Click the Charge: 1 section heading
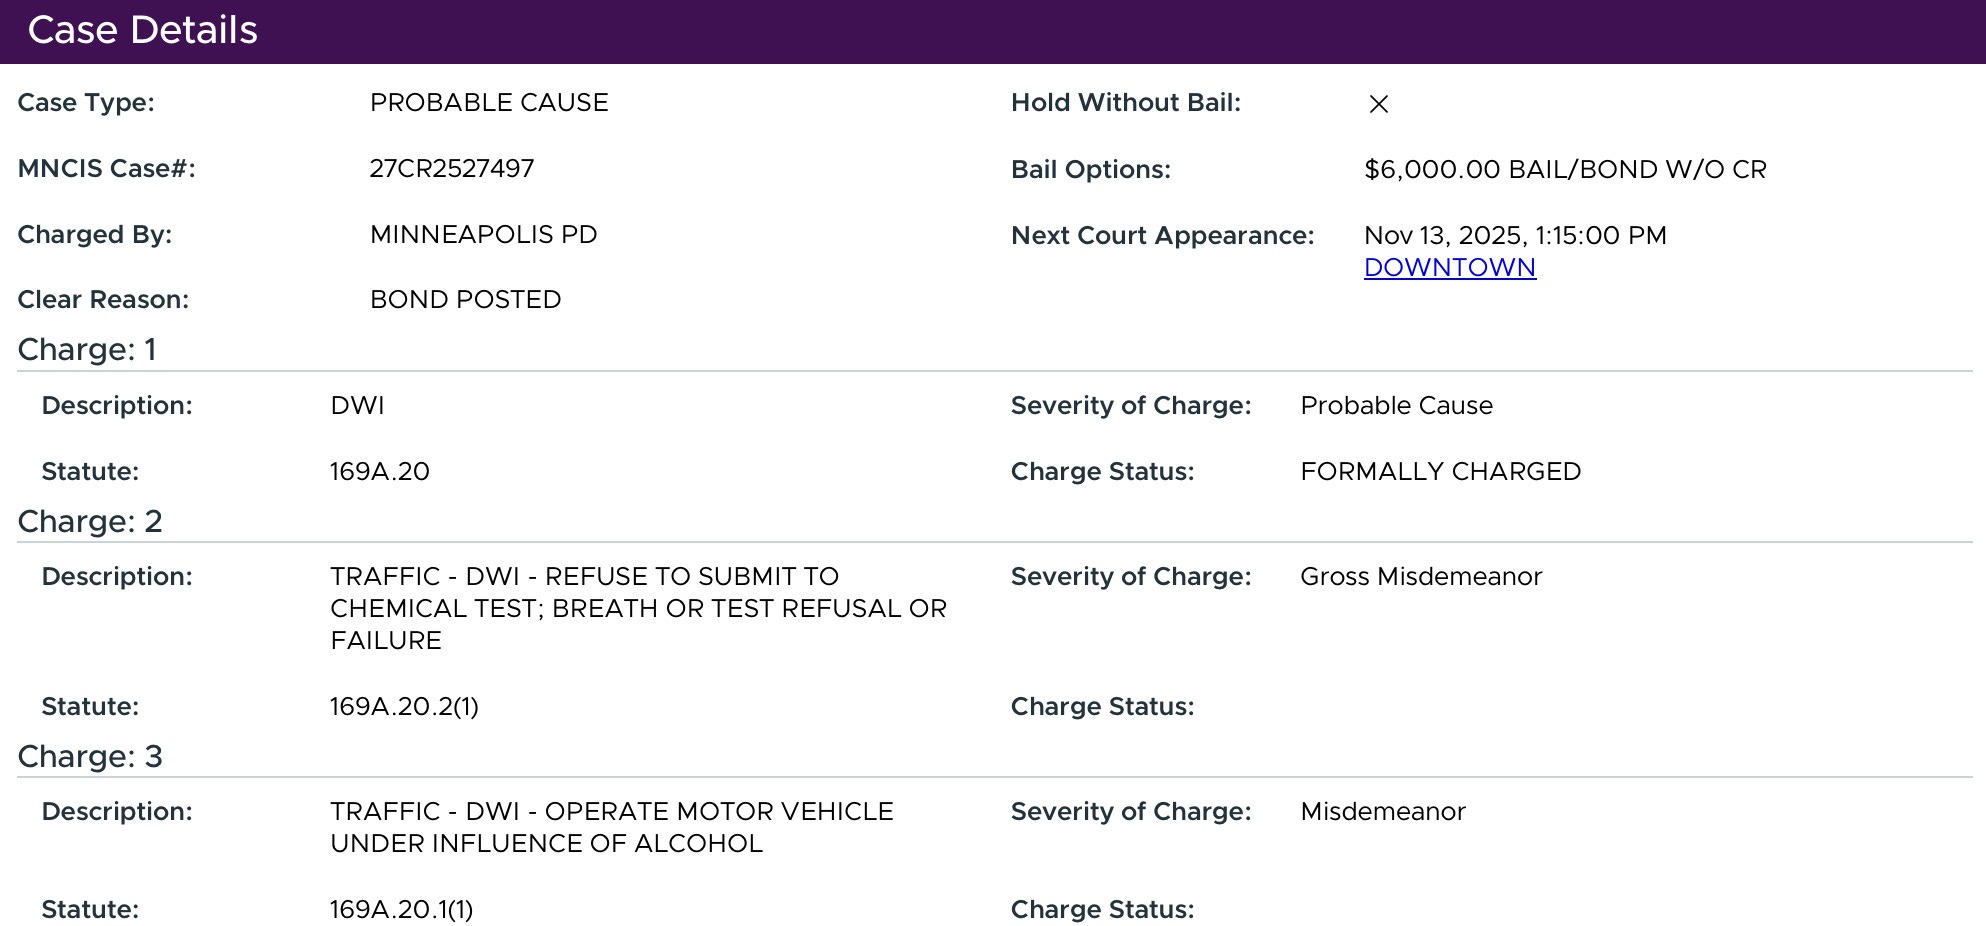This screenshot has width=1986, height=926. [x=87, y=350]
